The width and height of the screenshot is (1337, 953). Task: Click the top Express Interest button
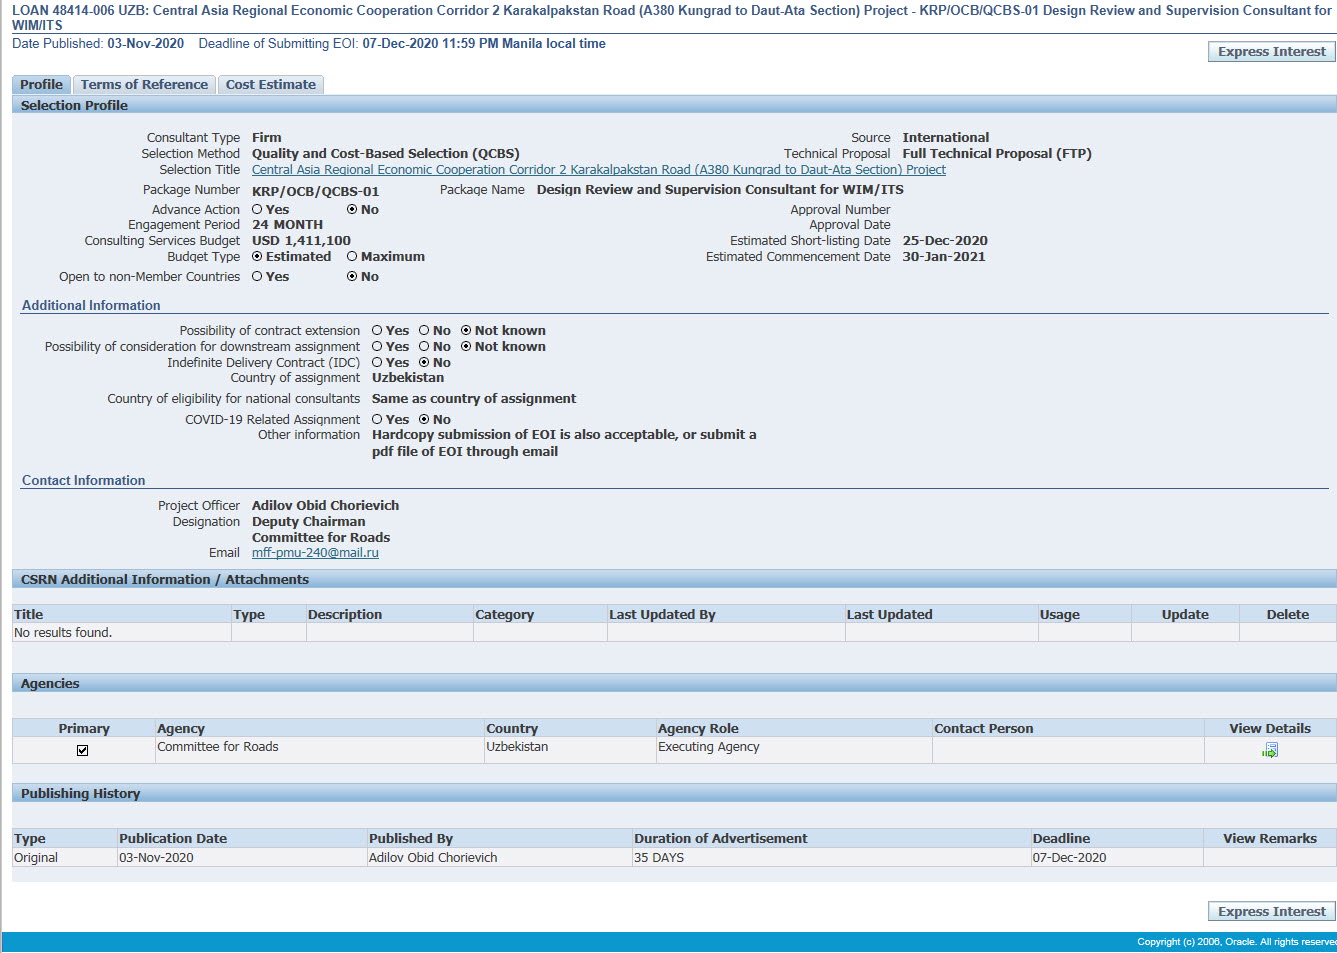click(1271, 52)
